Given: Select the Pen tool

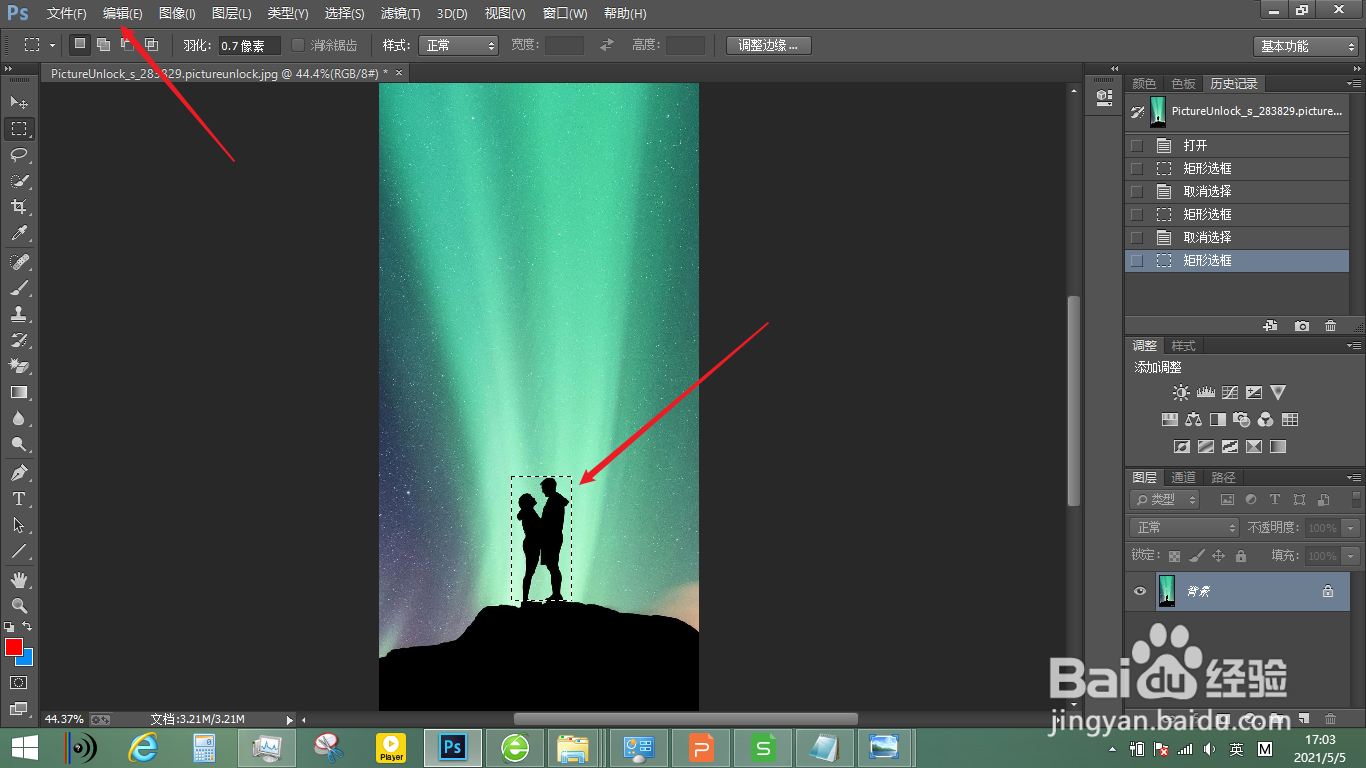Looking at the screenshot, I should point(19,473).
